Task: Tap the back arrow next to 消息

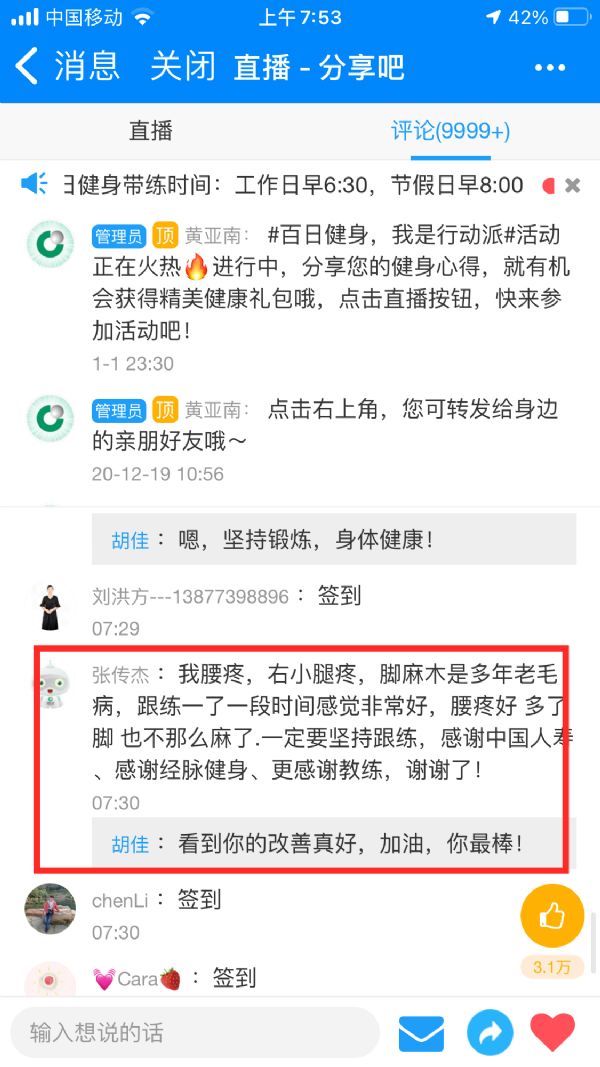Action: click(x=27, y=67)
